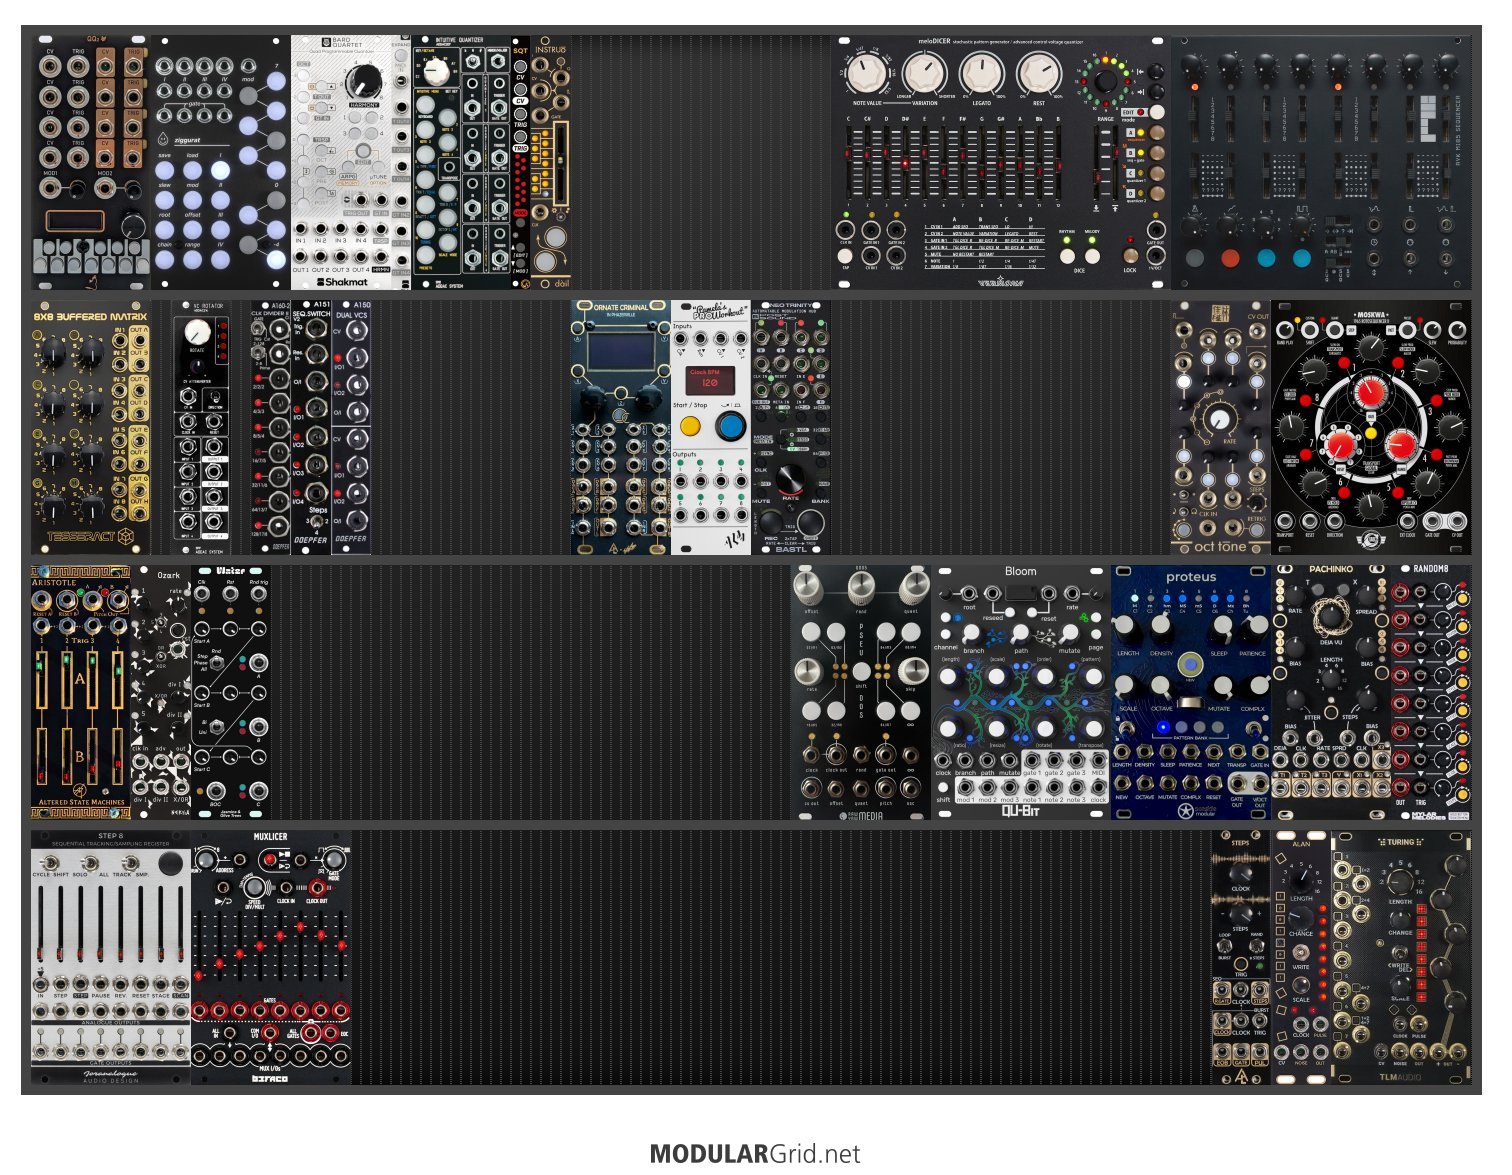Click the DEJA VU center knob on Pachinko

pos(1330,616)
